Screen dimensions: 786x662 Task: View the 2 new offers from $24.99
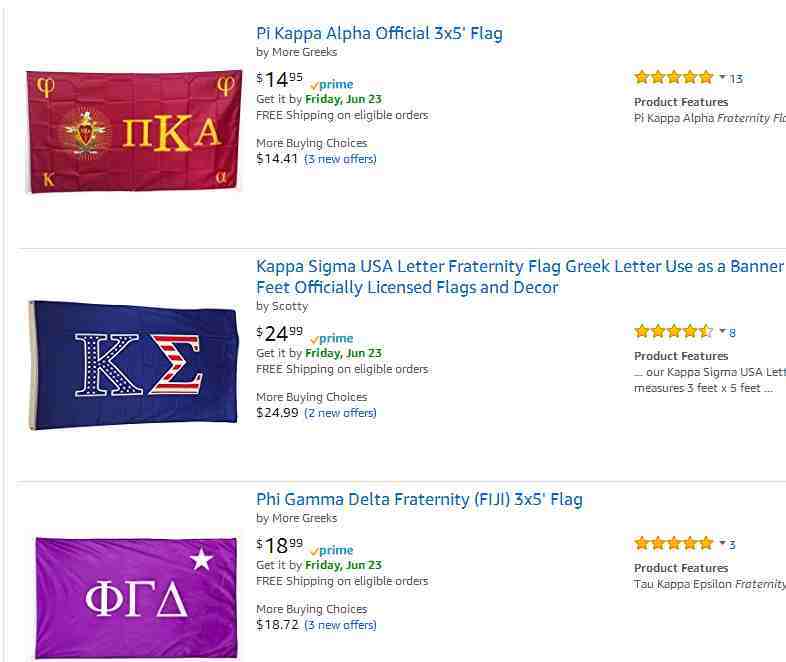pyautogui.click(x=340, y=413)
